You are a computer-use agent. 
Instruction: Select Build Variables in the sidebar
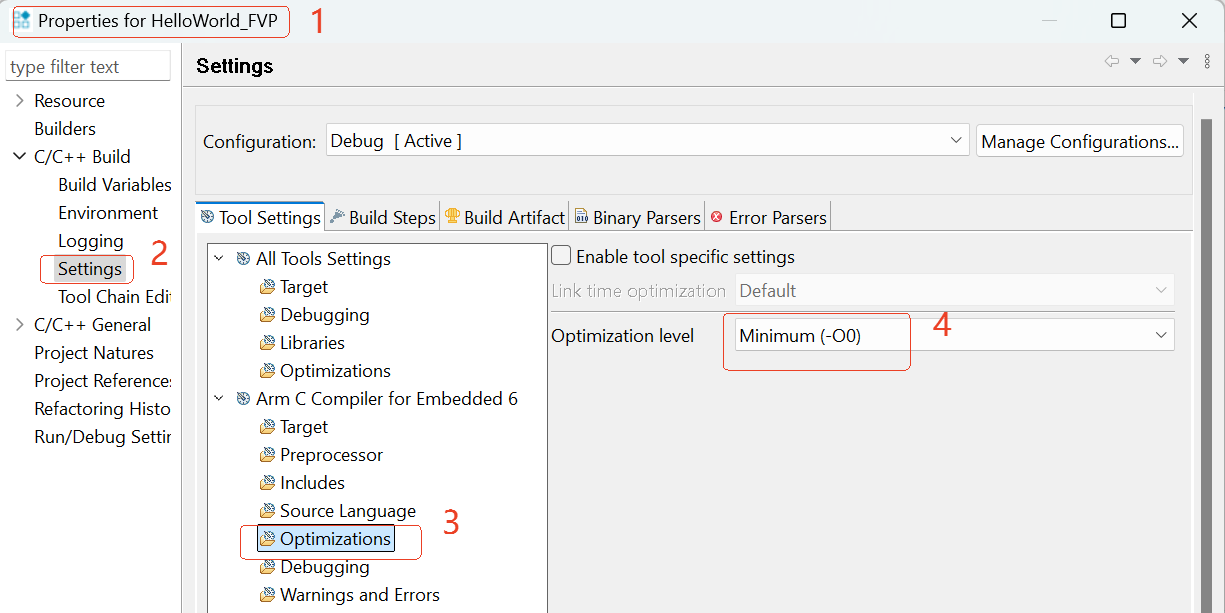click(x=114, y=185)
